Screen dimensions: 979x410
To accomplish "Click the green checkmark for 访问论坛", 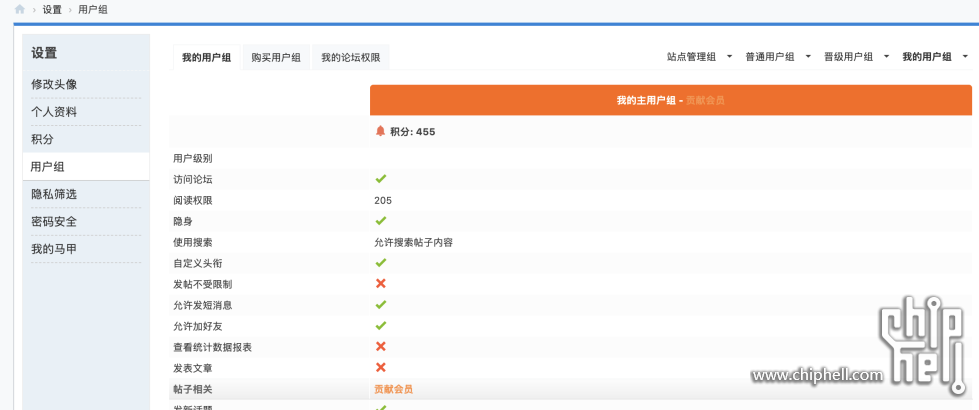I will tap(381, 178).
